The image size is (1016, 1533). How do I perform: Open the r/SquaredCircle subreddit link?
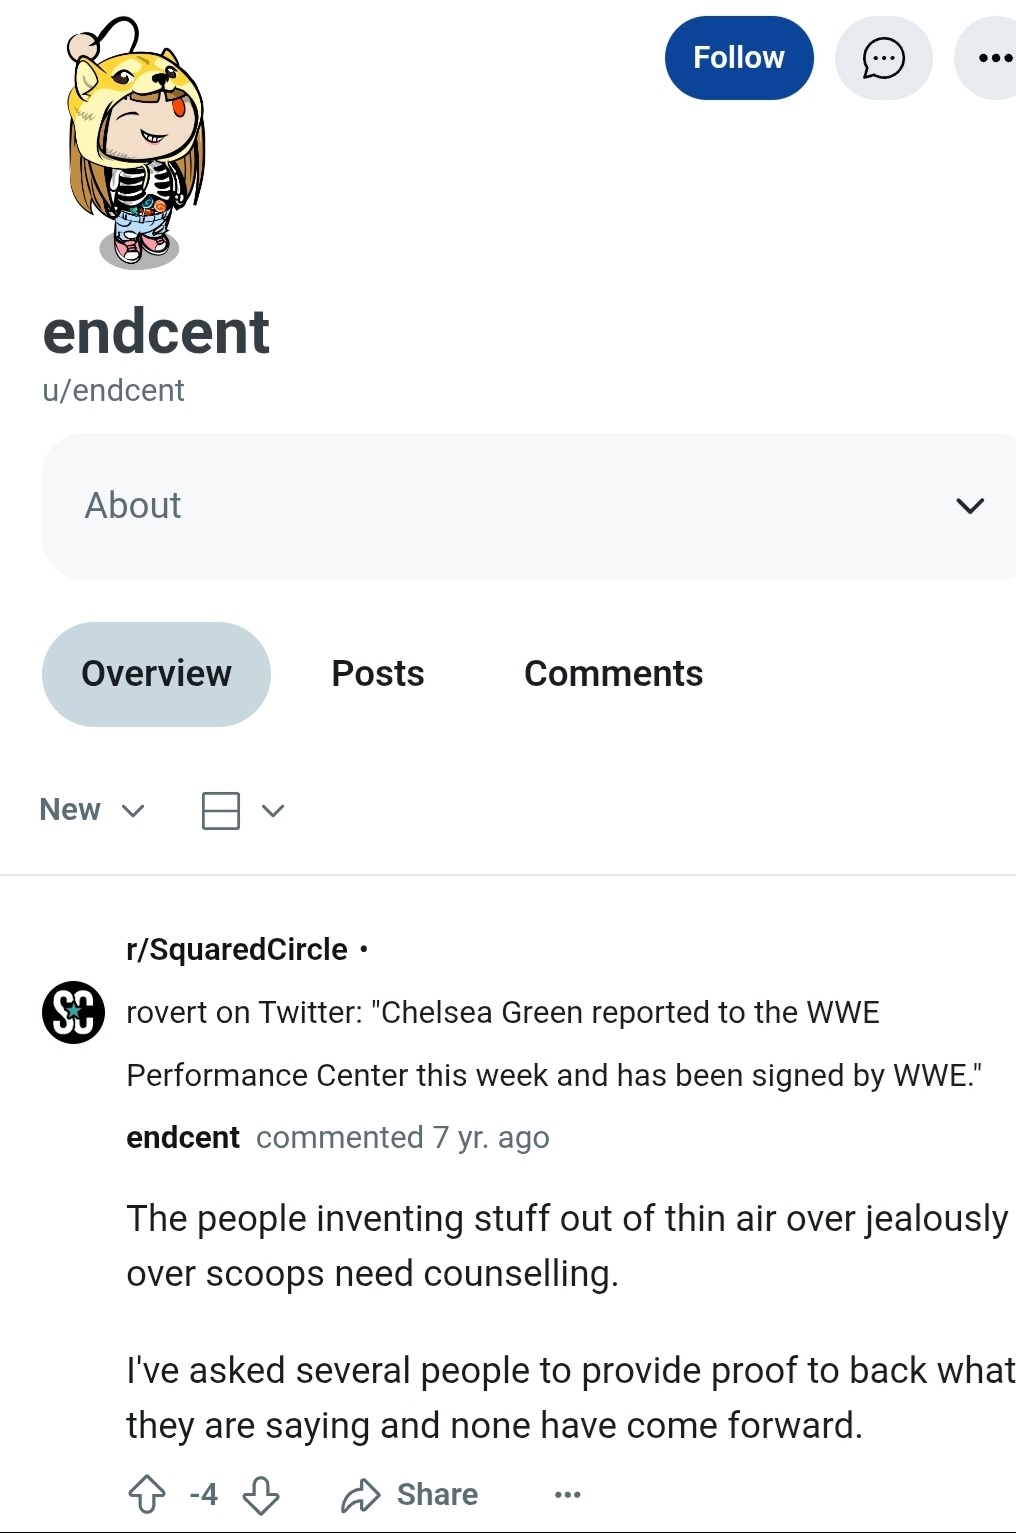coord(237,949)
